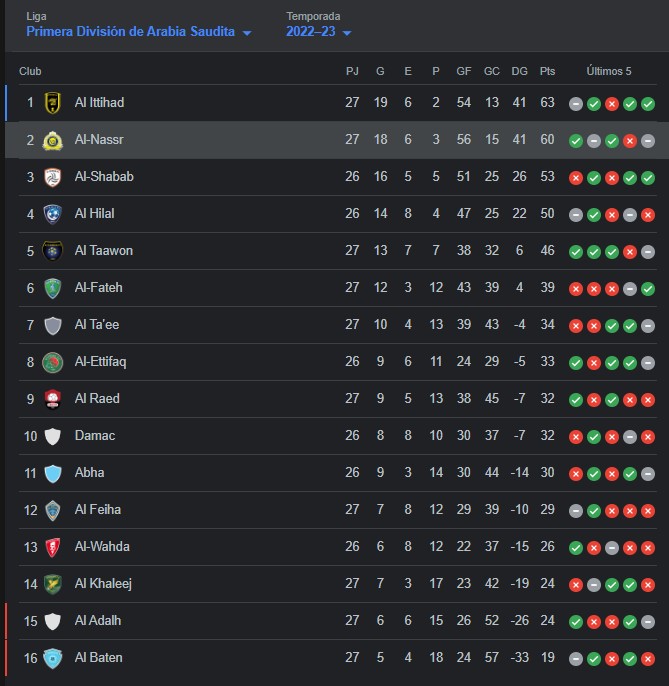Click the Al Taawon club crest
This screenshot has width=669, height=686.
(53, 251)
